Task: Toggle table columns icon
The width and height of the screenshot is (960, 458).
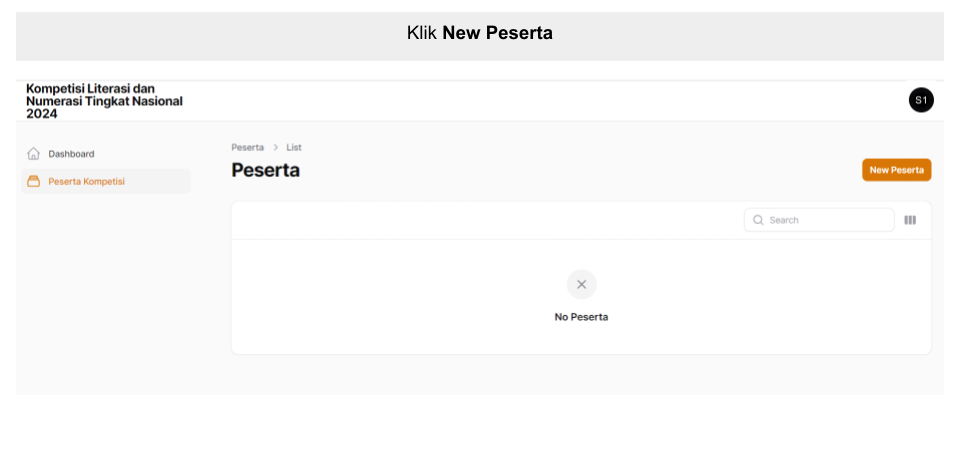Action: 910,220
